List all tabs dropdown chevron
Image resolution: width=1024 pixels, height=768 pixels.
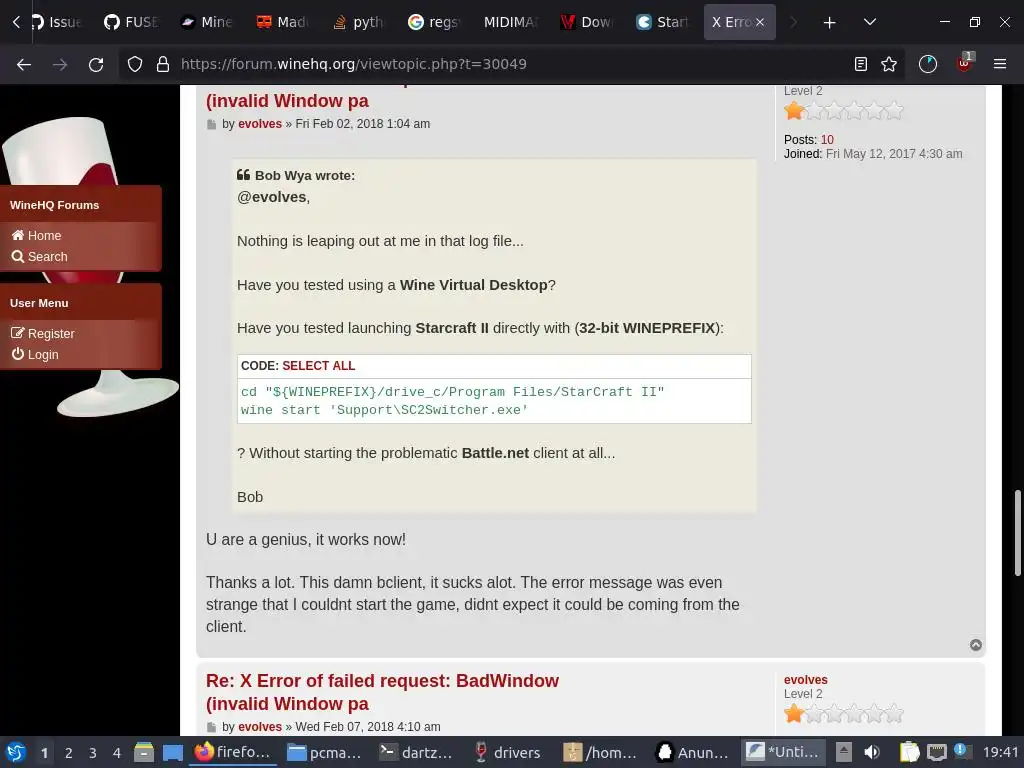[x=870, y=22]
